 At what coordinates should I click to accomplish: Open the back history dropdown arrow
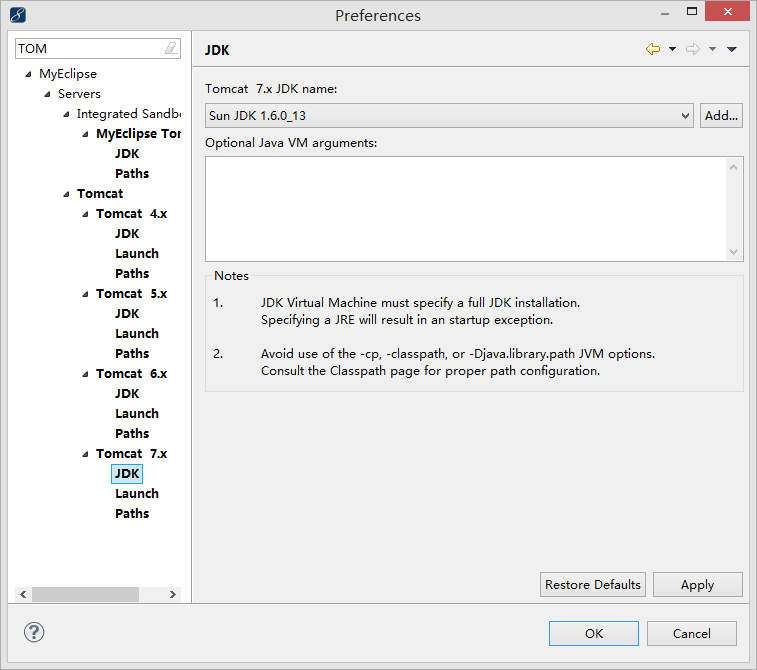click(672, 49)
